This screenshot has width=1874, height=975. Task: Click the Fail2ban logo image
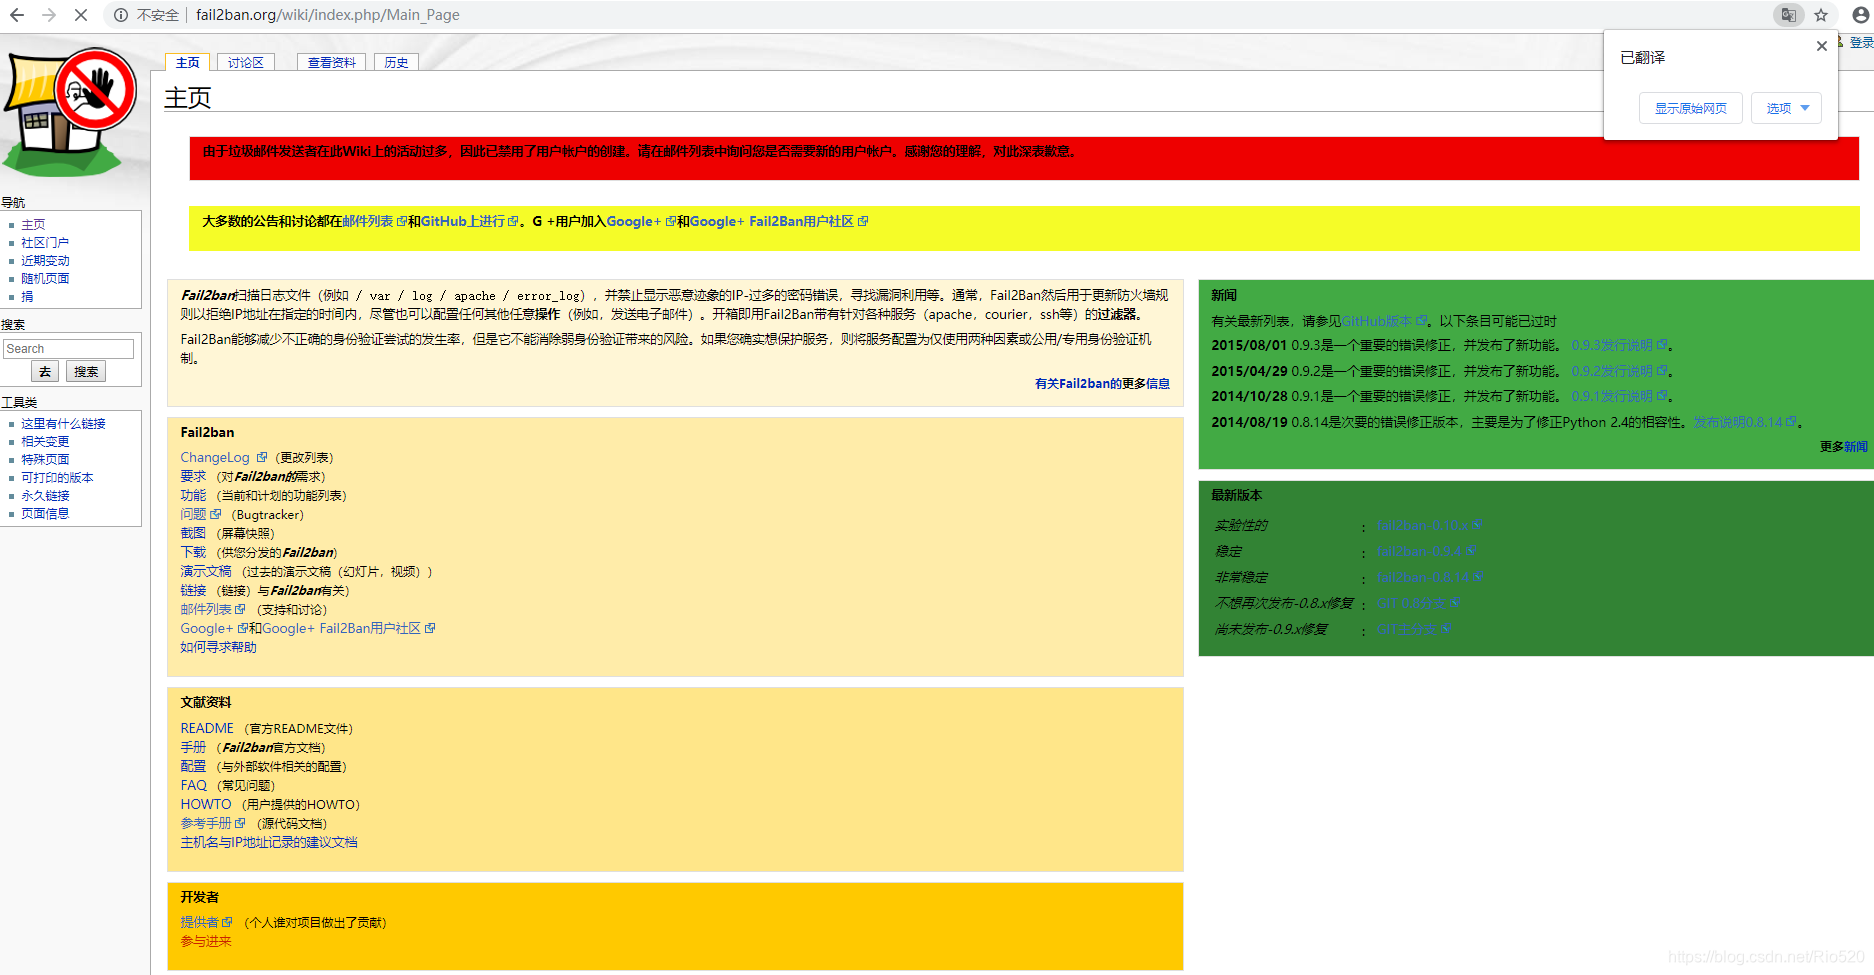[x=70, y=112]
